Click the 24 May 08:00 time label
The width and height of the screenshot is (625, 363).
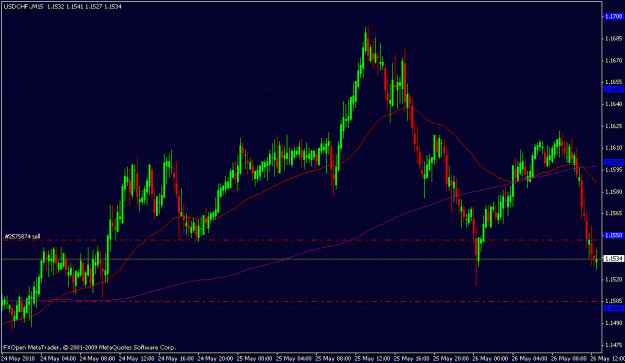pyautogui.click(x=97, y=359)
